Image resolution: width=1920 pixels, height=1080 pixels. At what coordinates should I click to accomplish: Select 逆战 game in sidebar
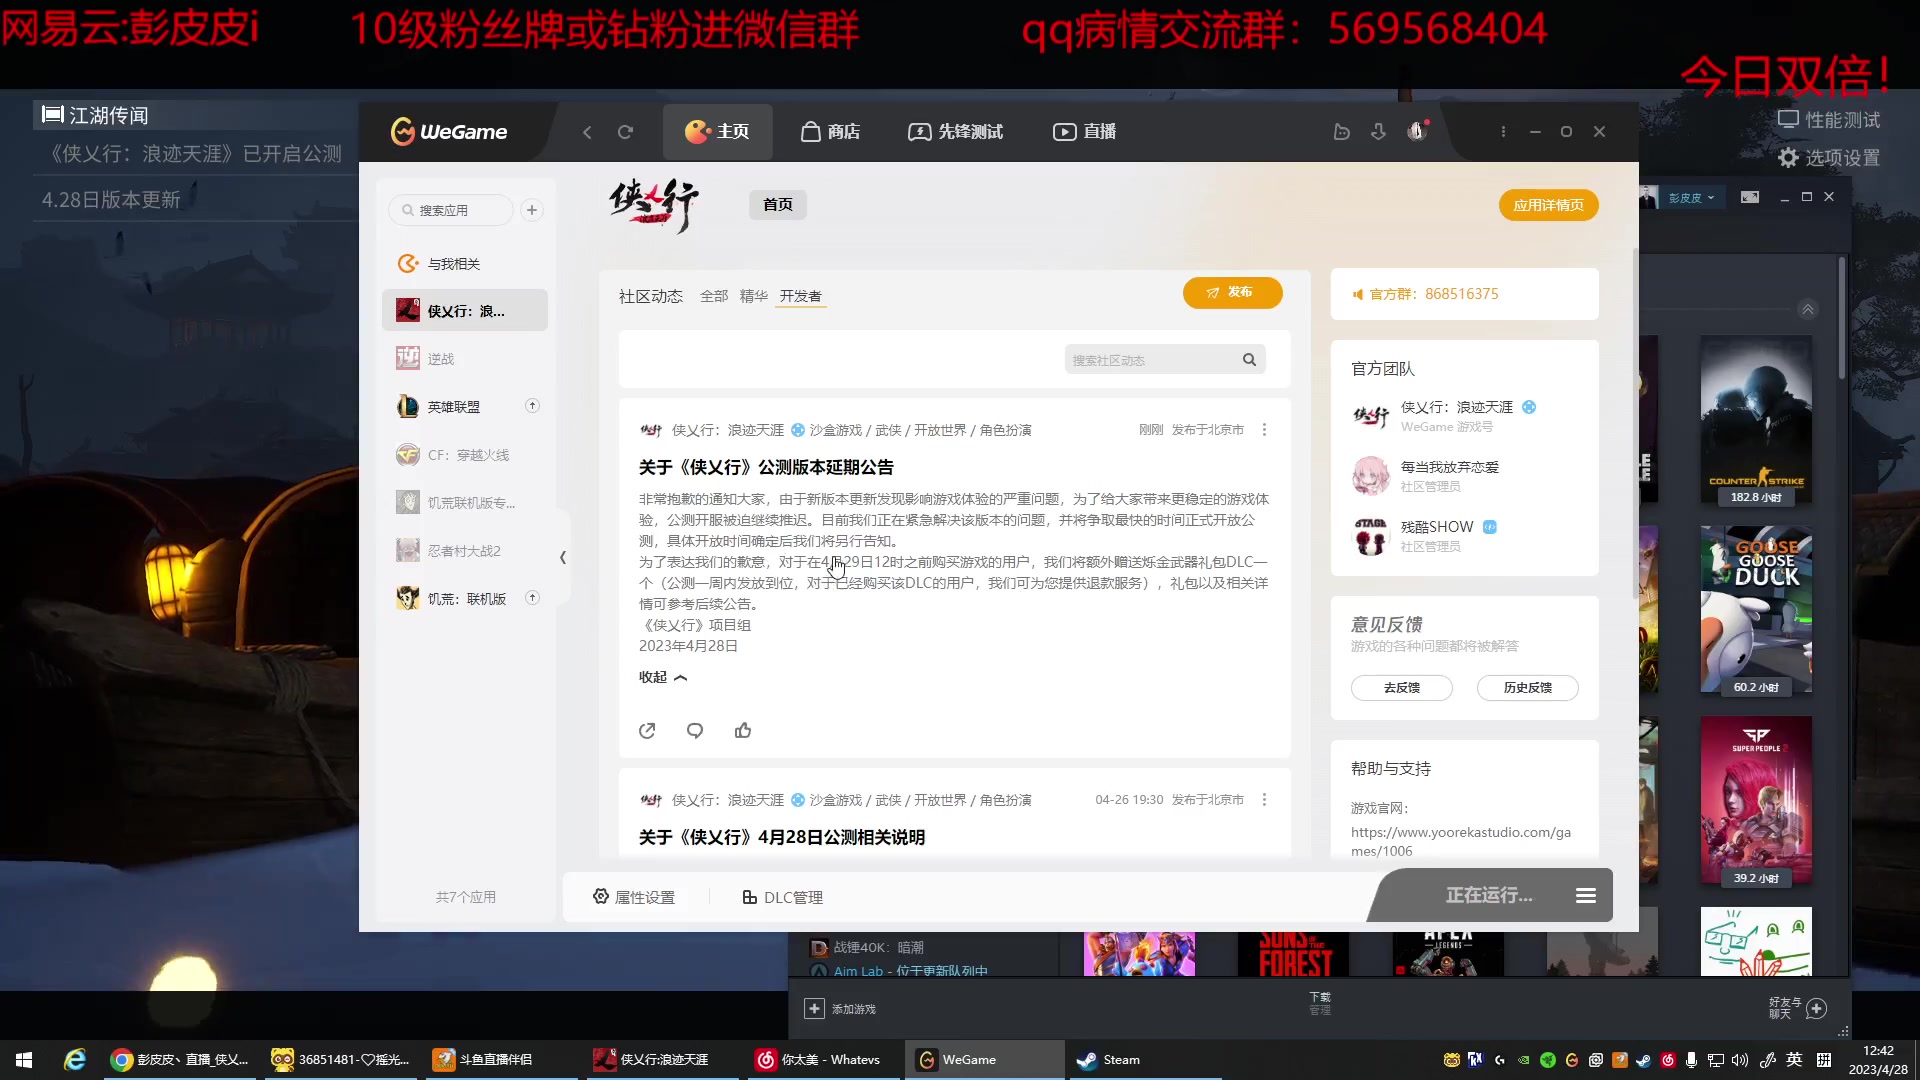point(465,359)
